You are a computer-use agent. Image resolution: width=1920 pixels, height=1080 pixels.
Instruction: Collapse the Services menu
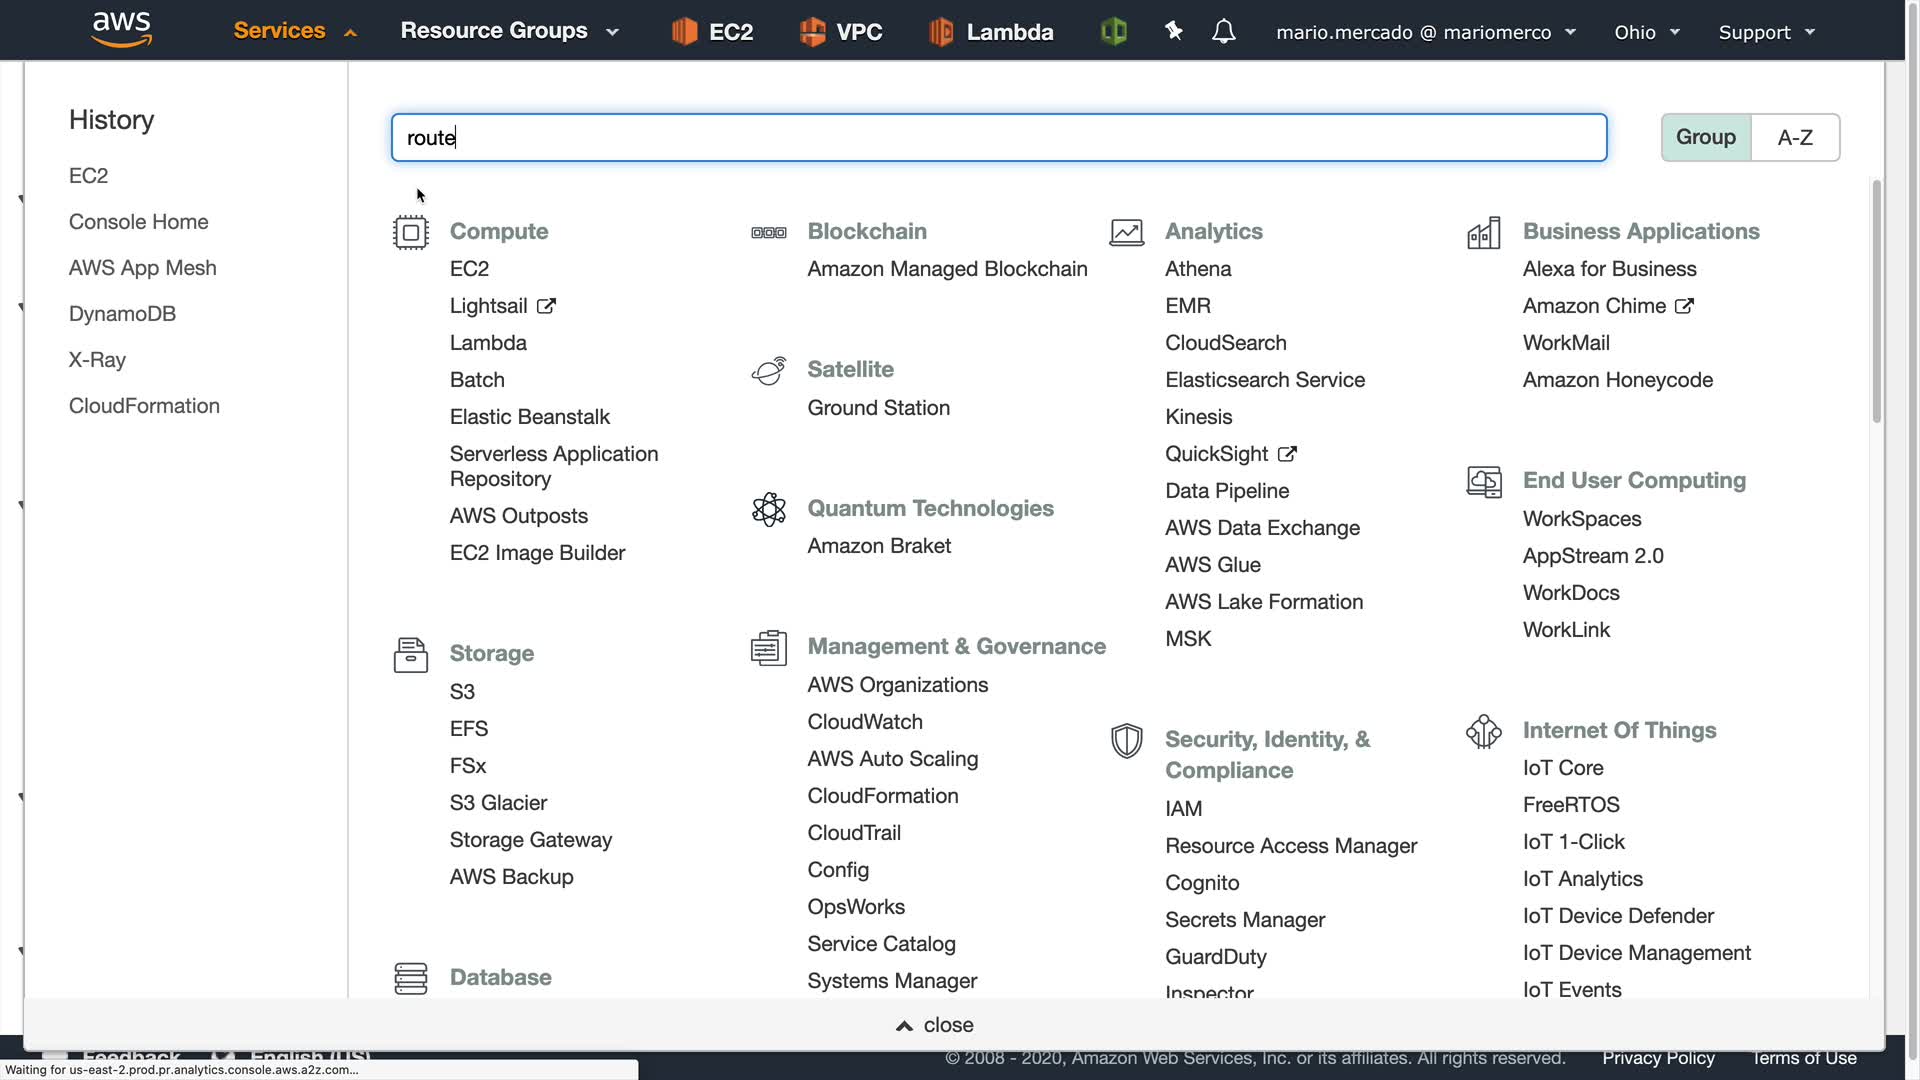tap(294, 31)
